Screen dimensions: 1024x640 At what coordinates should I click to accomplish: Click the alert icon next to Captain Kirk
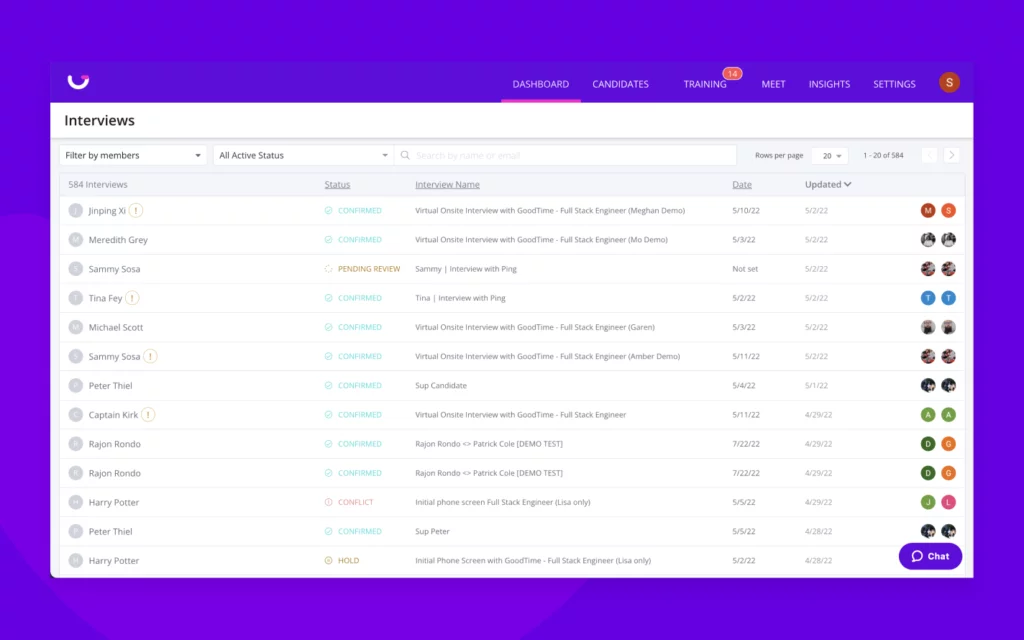tap(148, 415)
